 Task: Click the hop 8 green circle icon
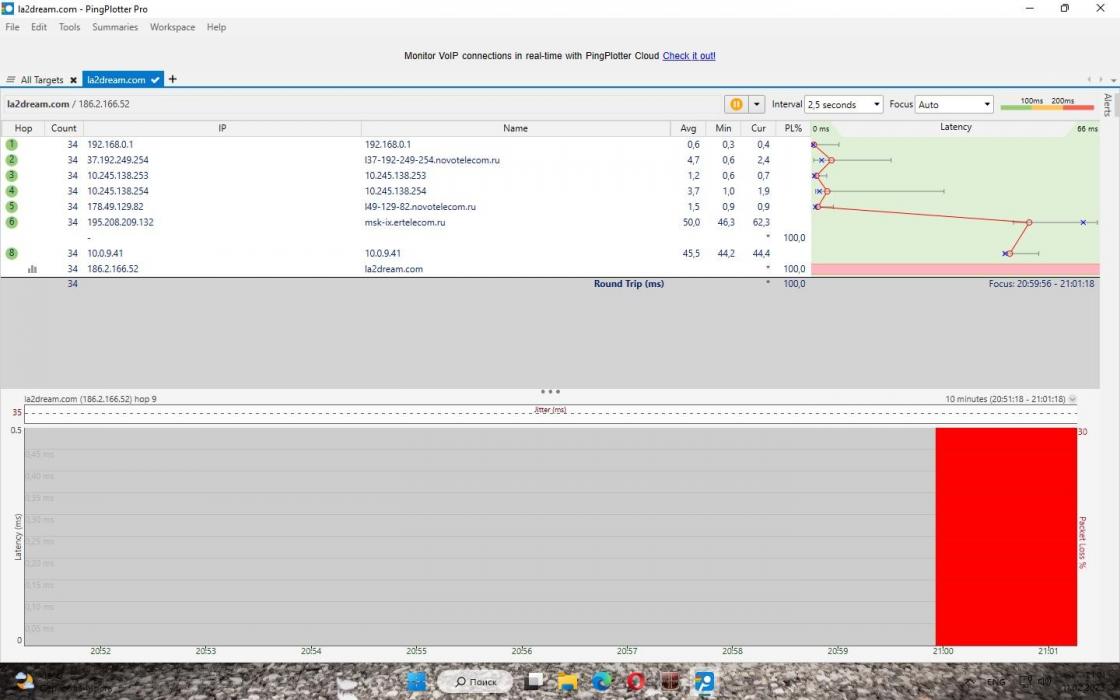[12, 253]
